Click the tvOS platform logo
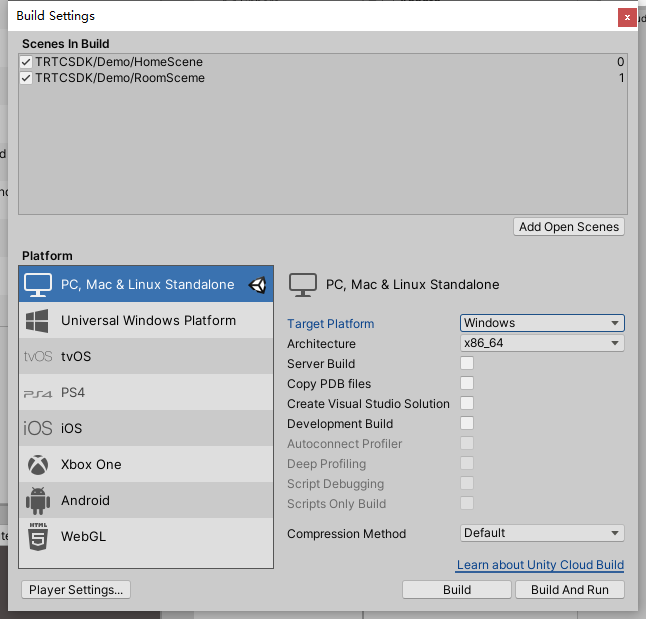The width and height of the screenshot is (646, 619). click(x=38, y=356)
